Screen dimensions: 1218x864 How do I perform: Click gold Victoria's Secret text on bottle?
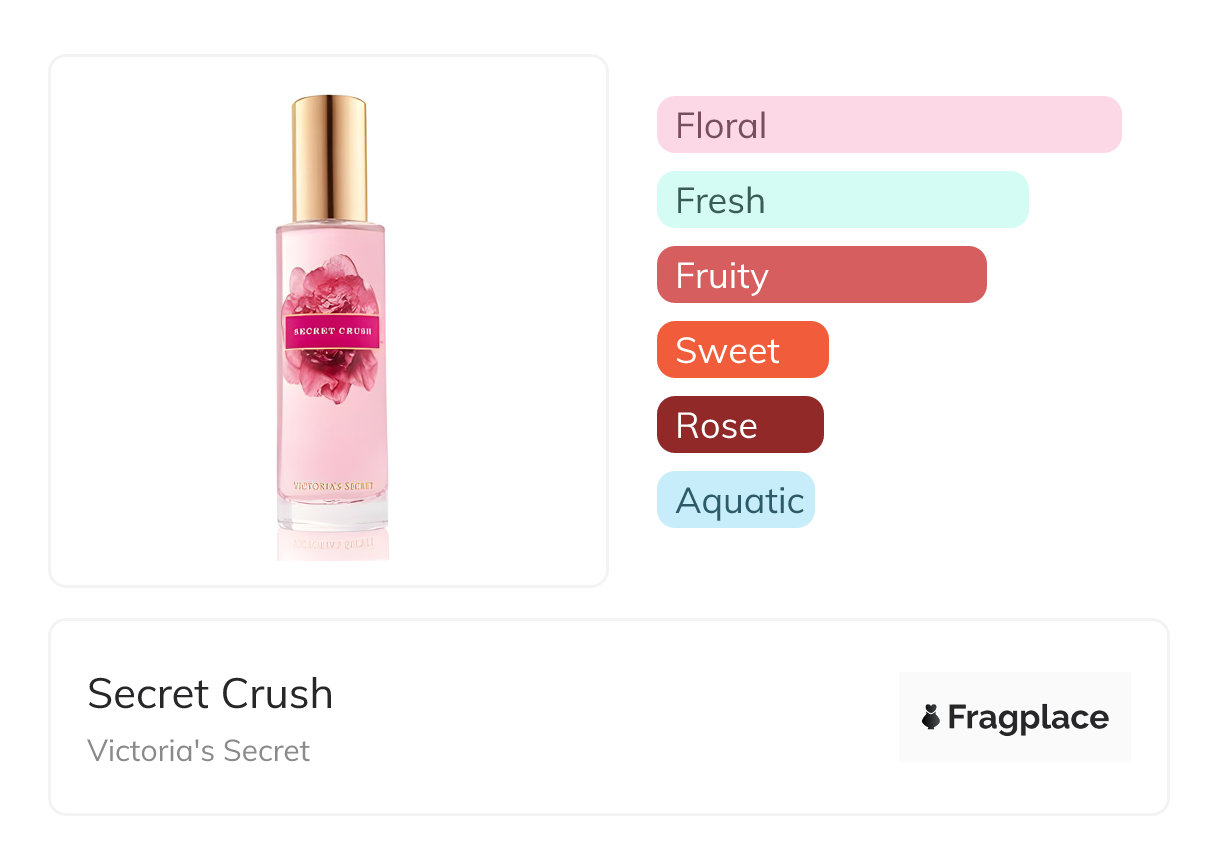(333, 486)
